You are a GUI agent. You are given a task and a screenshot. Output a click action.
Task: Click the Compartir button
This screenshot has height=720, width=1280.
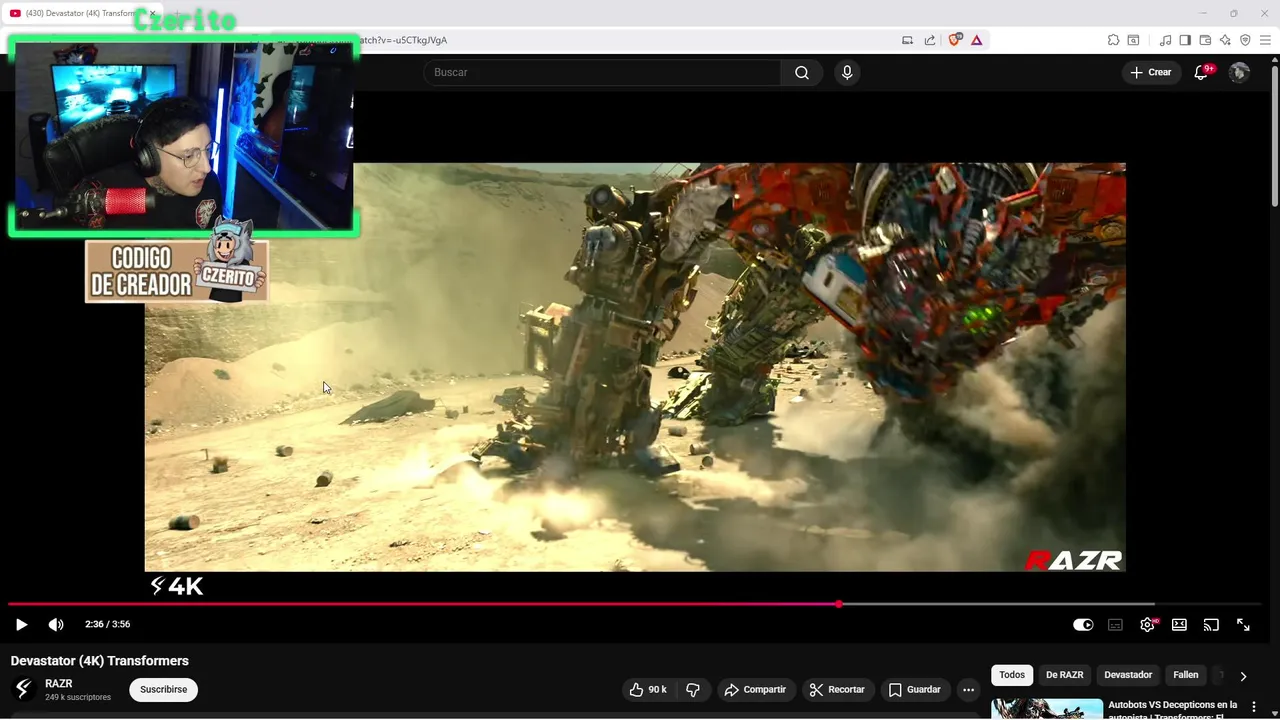point(755,689)
